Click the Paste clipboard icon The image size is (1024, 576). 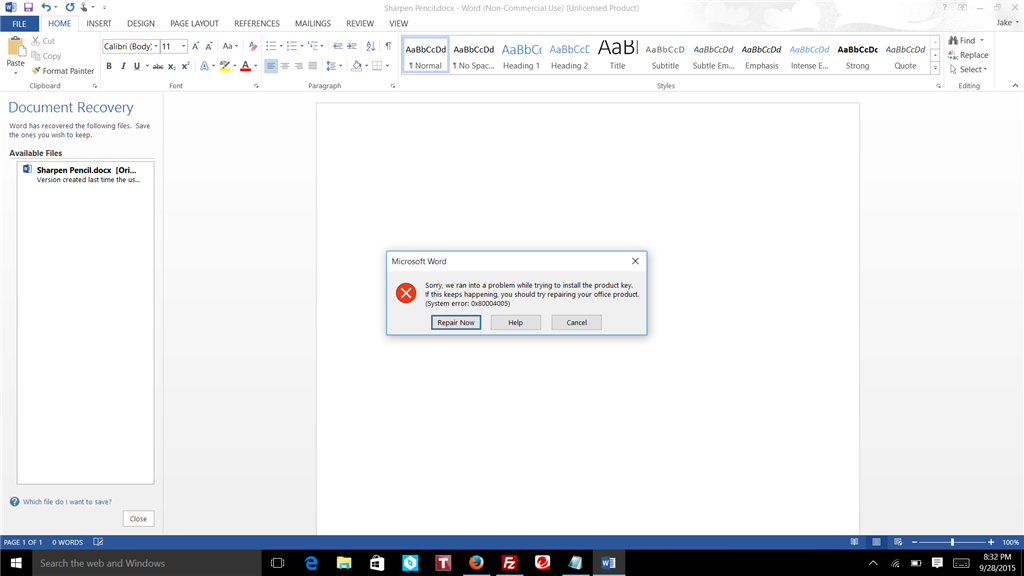(x=15, y=48)
